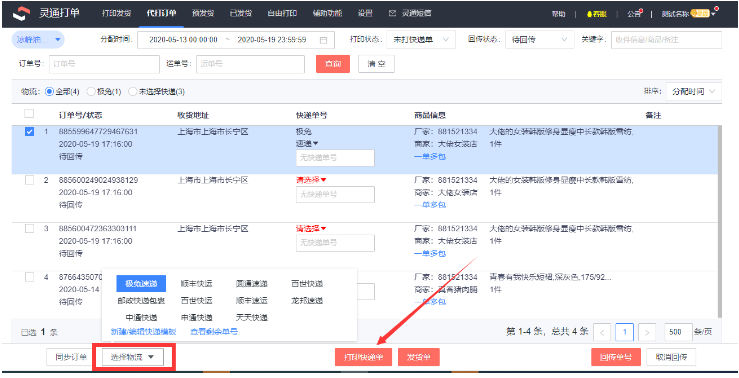
Task: Switch to the 代打订单 tab
Action: pos(162,13)
